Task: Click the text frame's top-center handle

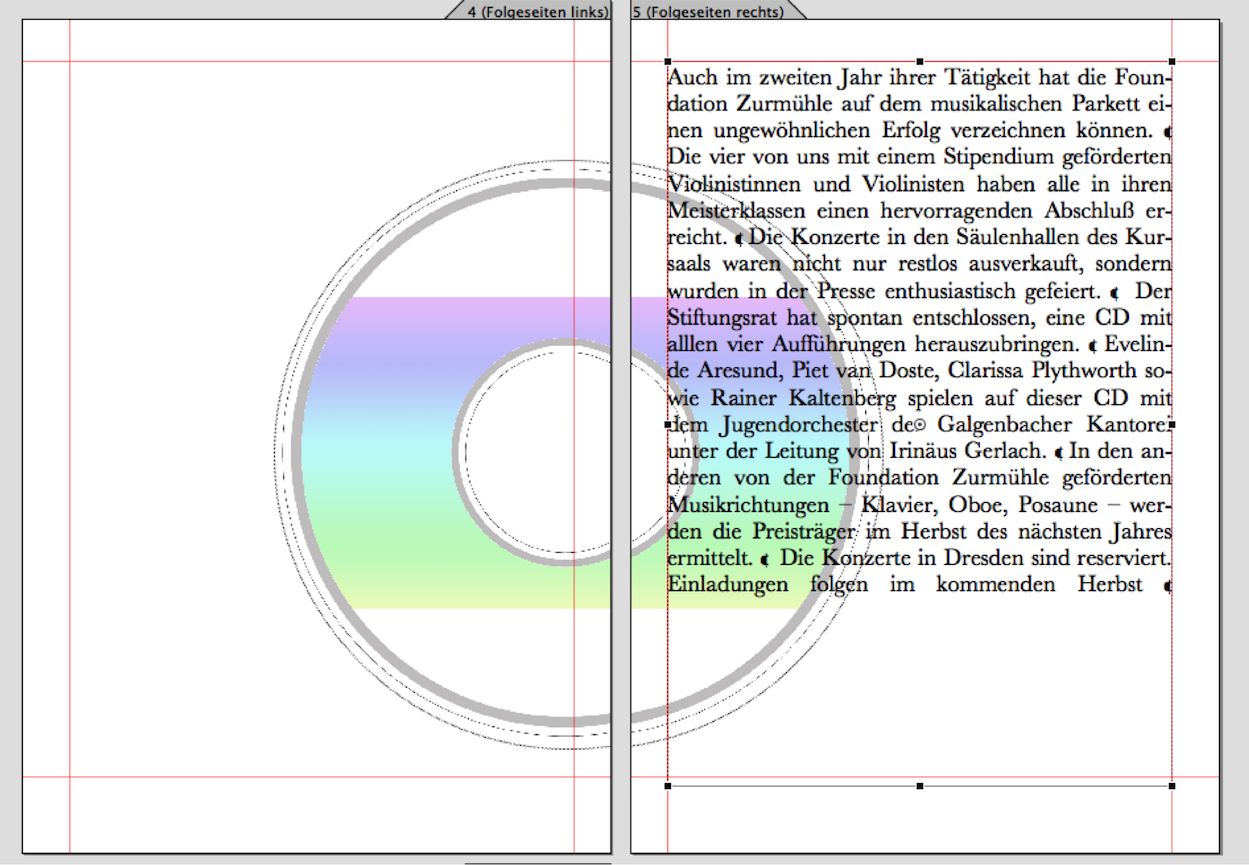Action: pyautogui.click(x=920, y=62)
